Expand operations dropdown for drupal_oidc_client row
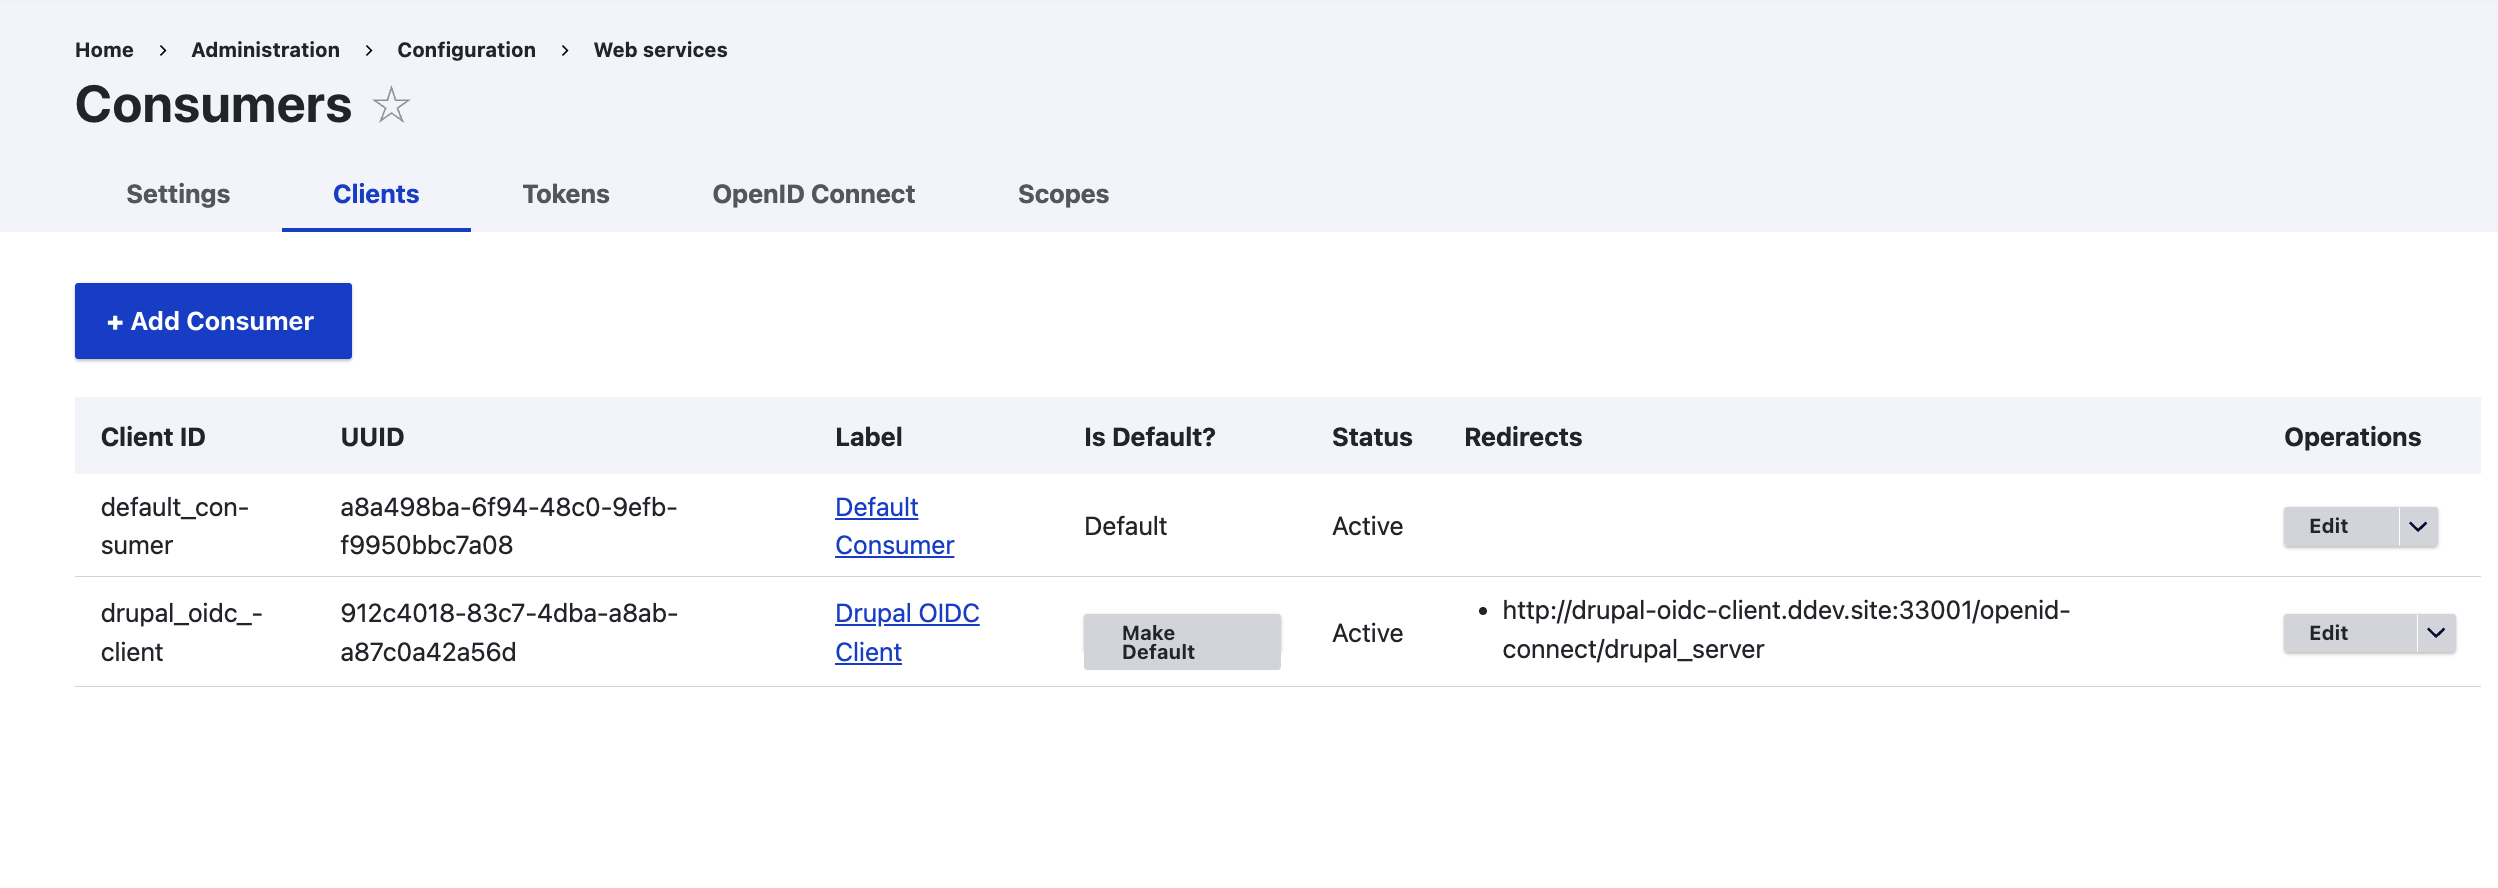This screenshot has width=2498, height=888. [2436, 633]
